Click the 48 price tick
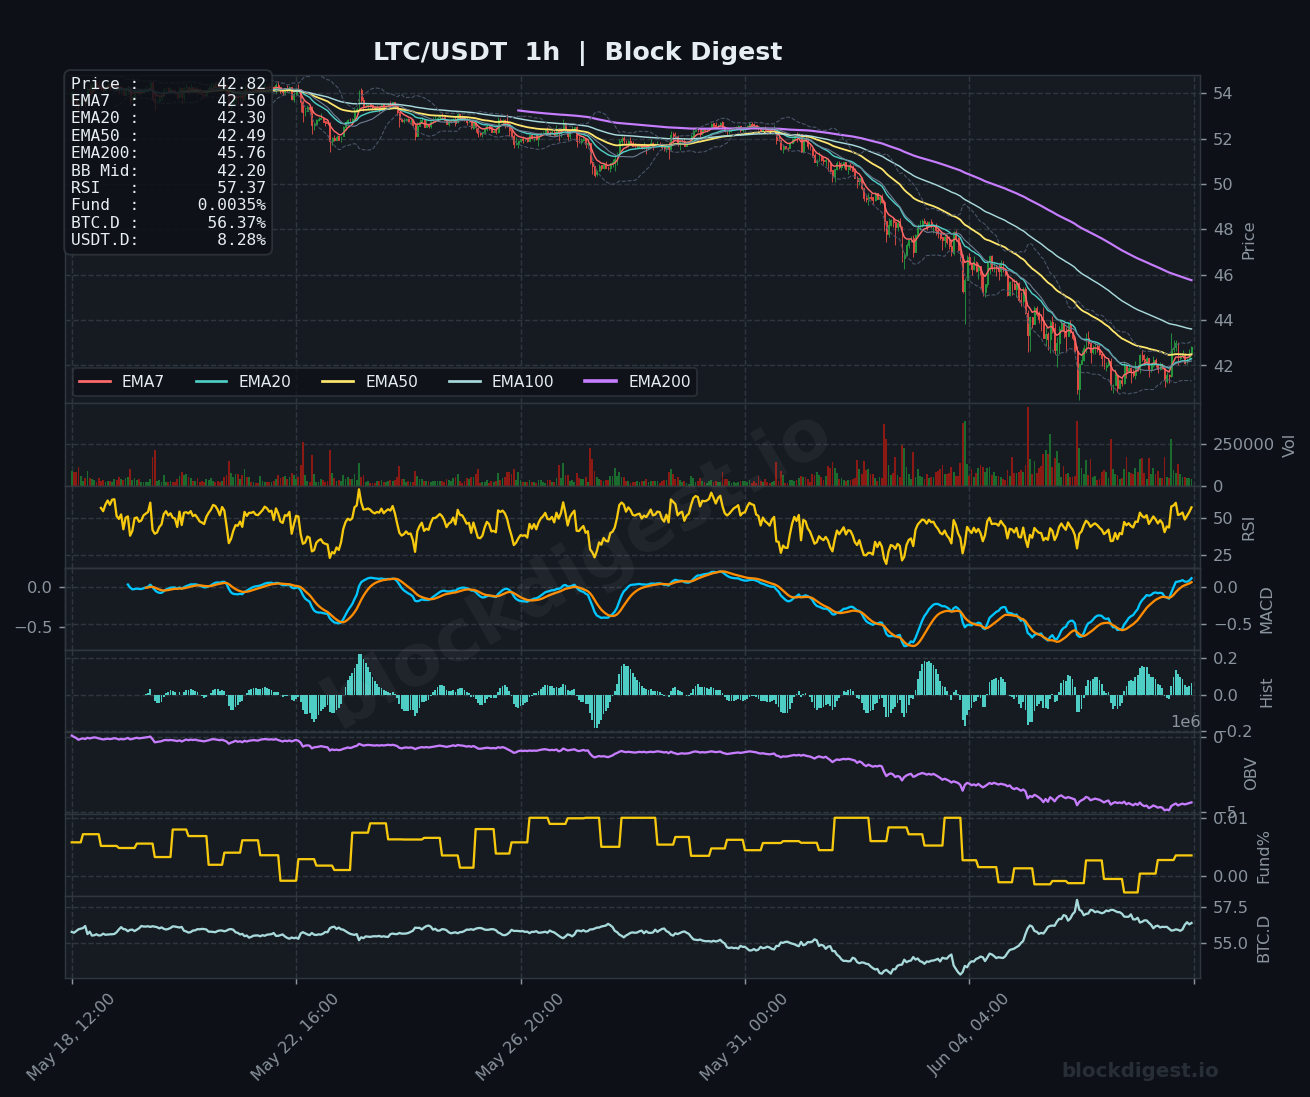 pyautogui.click(x=1223, y=230)
